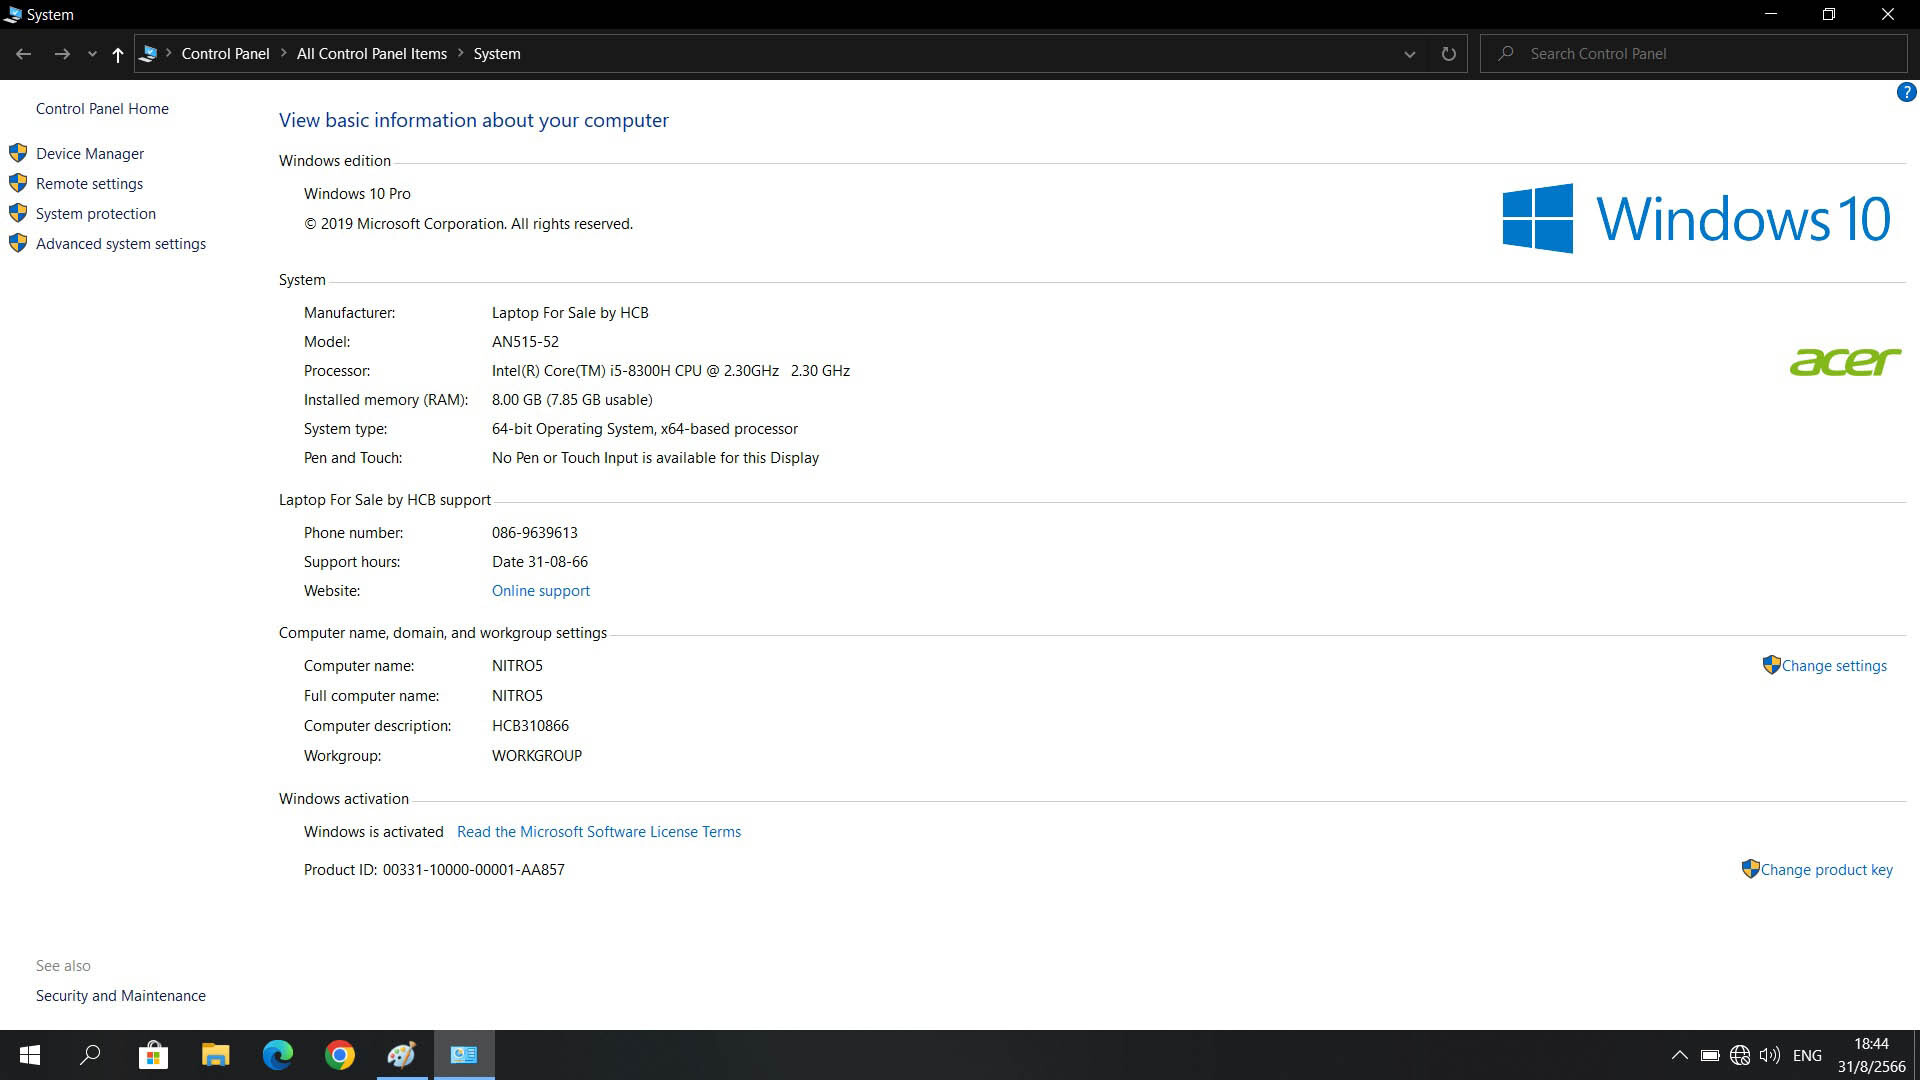The width and height of the screenshot is (1920, 1080).
Task: Click shield icon beside Advanced system settings
Action: coord(18,243)
